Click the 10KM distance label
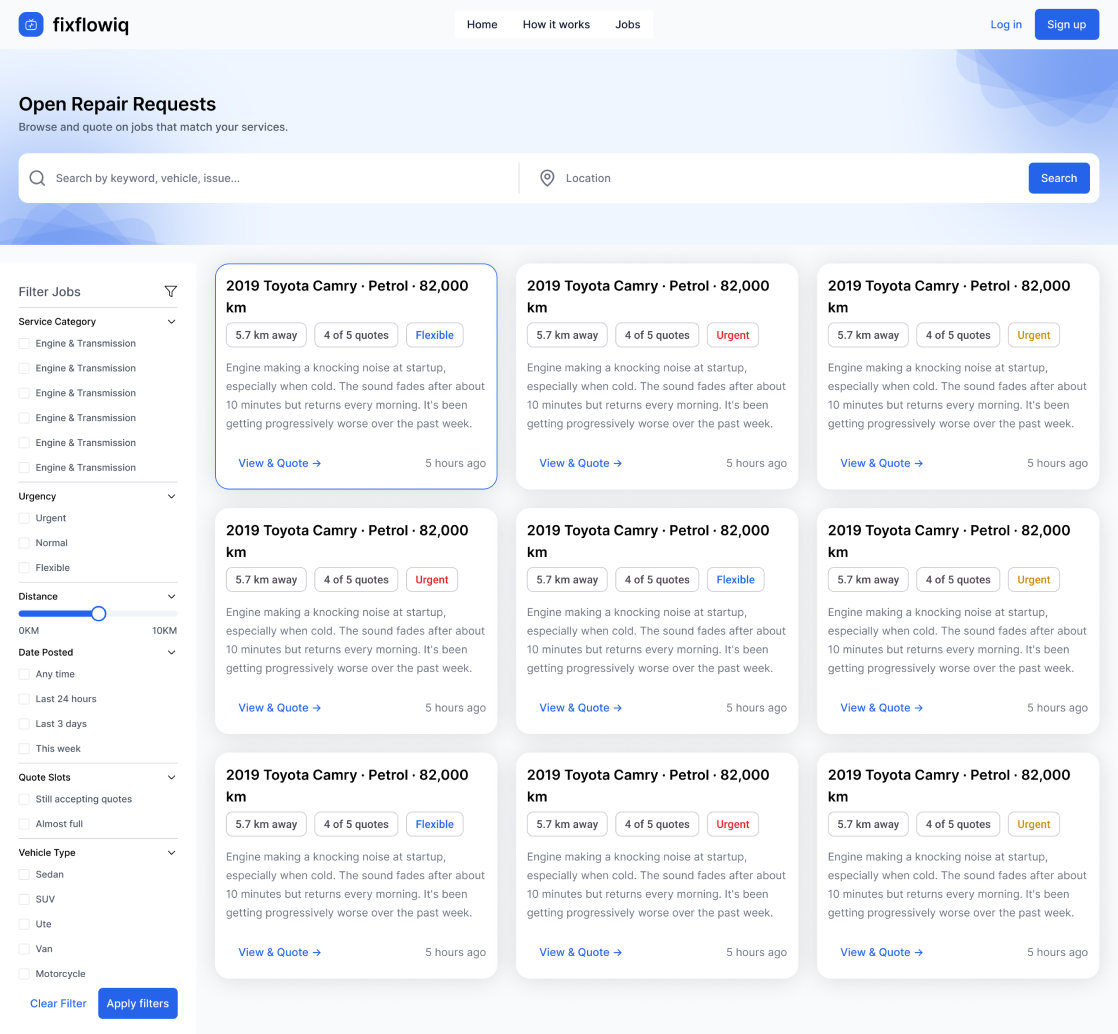Image resolution: width=1118 pixels, height=1034 pixels. [x=165, y=631]
